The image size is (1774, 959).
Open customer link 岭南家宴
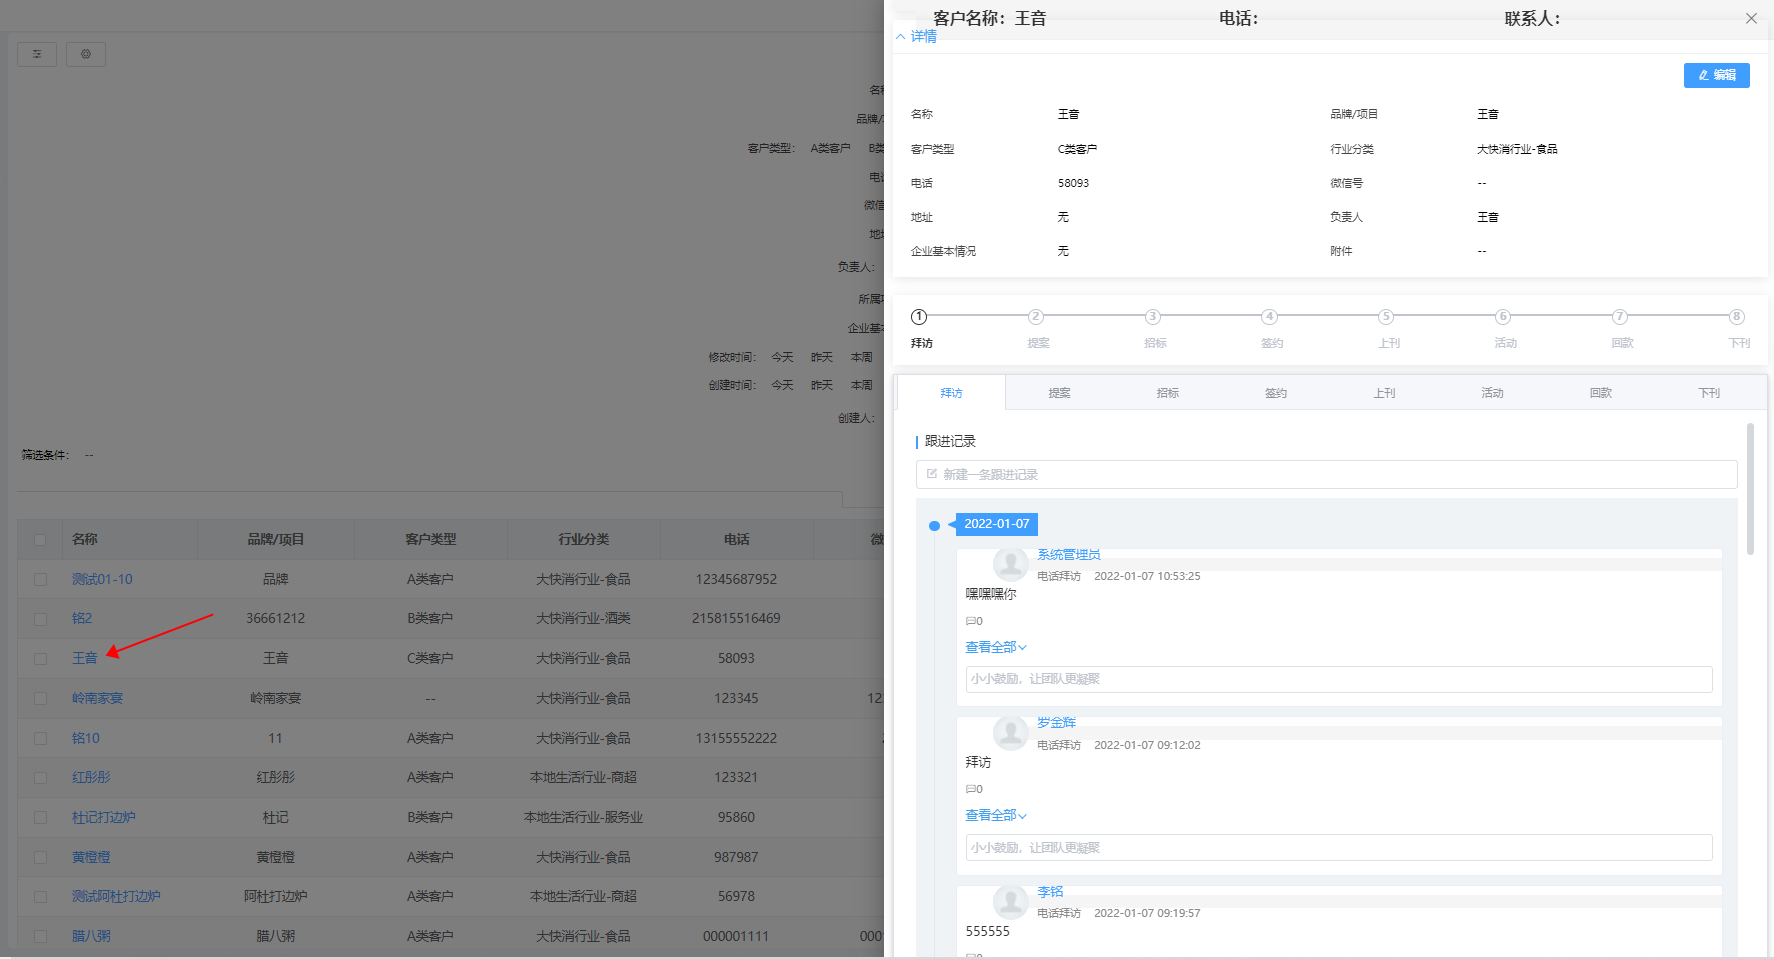[x=97, y=698]
